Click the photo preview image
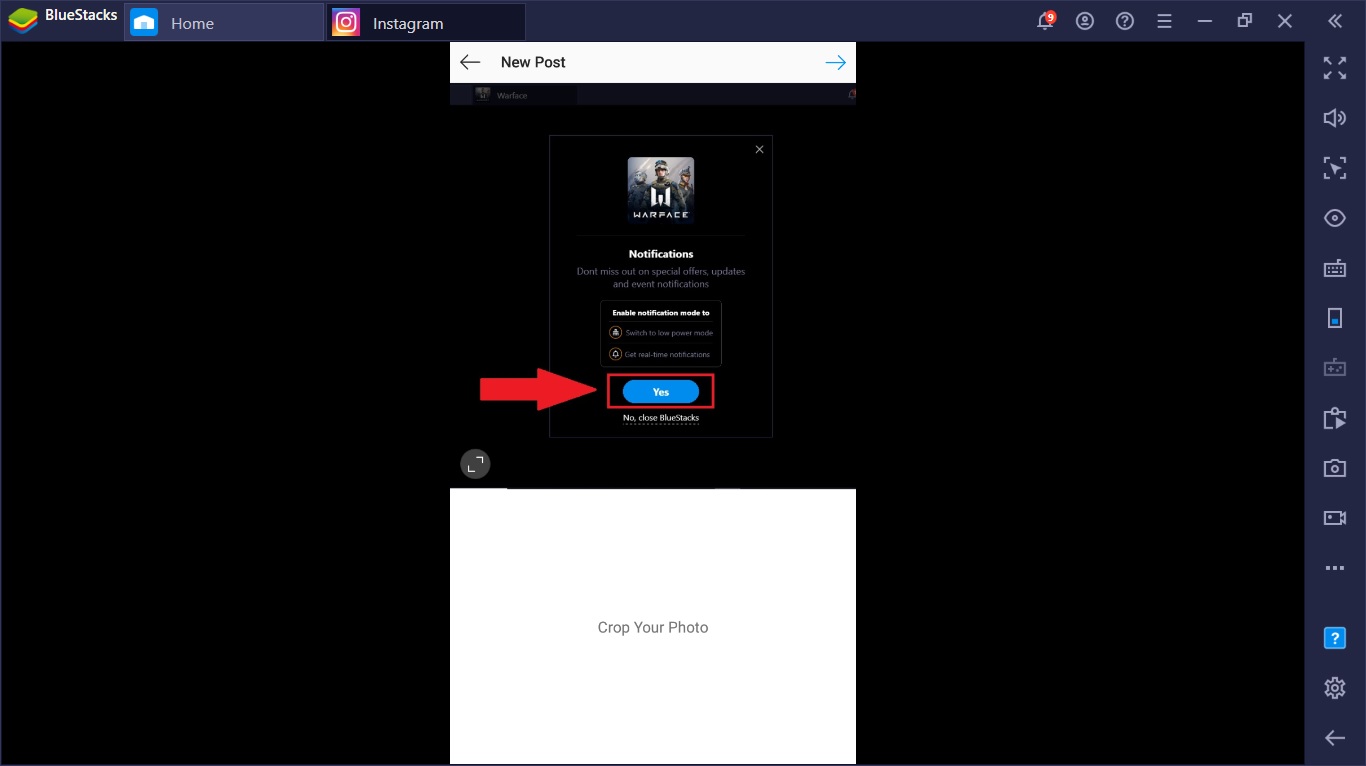 653,285
